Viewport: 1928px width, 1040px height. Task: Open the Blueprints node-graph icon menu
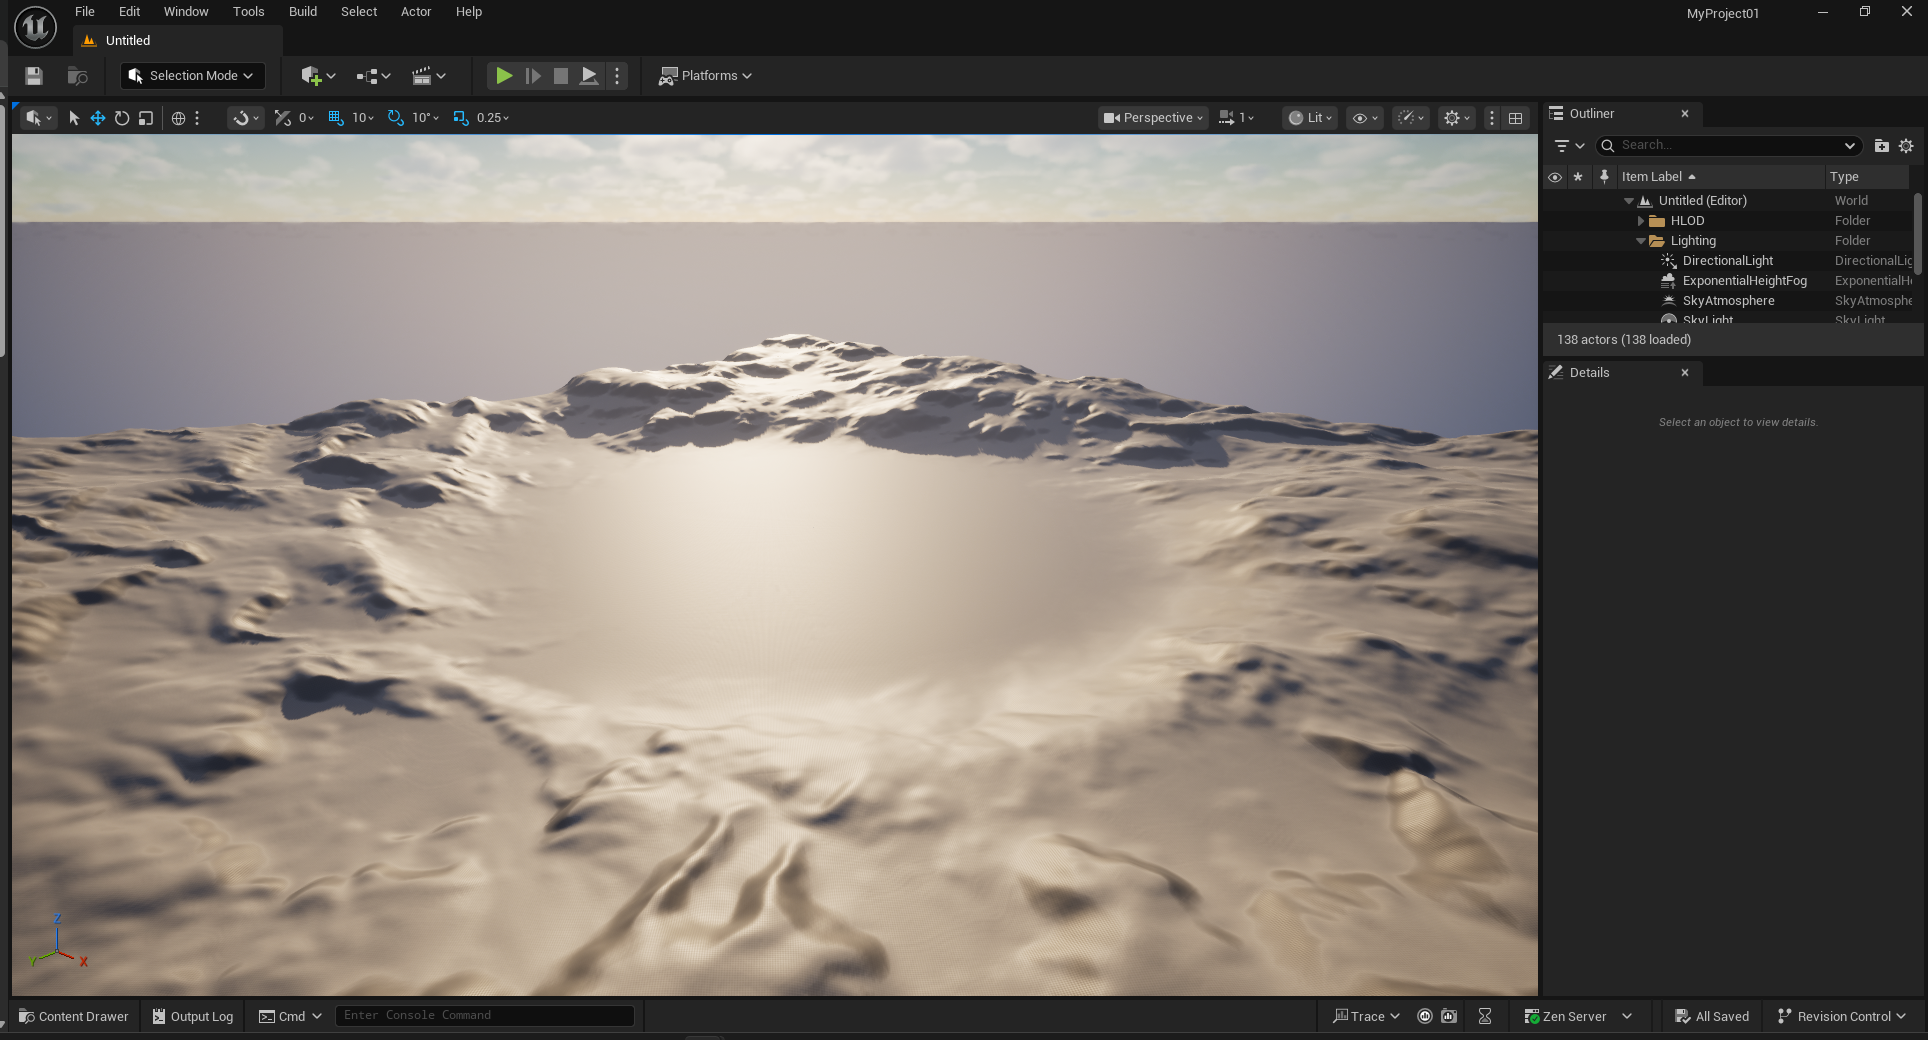click(x=373, y=76)
